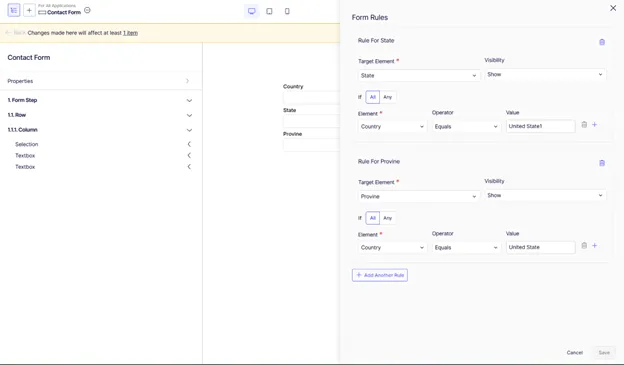Open the '1 item' affected link

[131, 33]
